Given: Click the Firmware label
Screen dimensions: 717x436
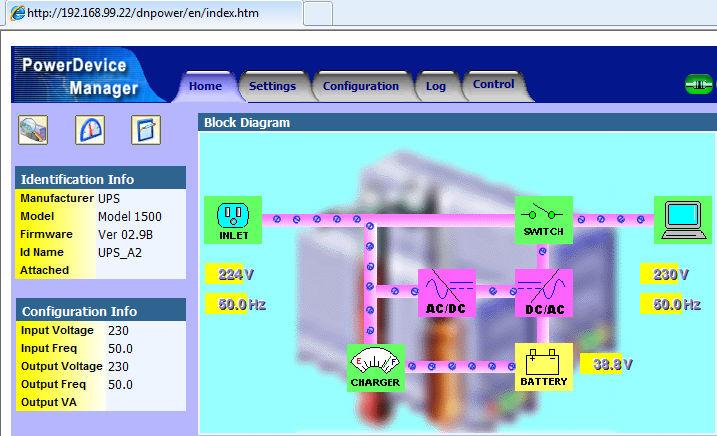Looking at the screenshot, I should (x=46, y=234).
